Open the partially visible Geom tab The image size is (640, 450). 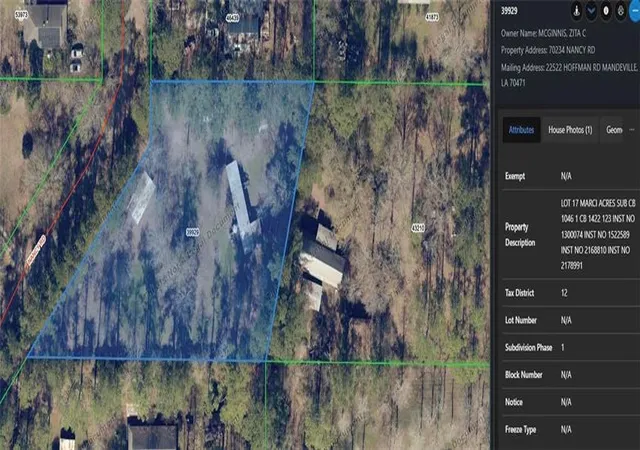(x=613, y=130)
